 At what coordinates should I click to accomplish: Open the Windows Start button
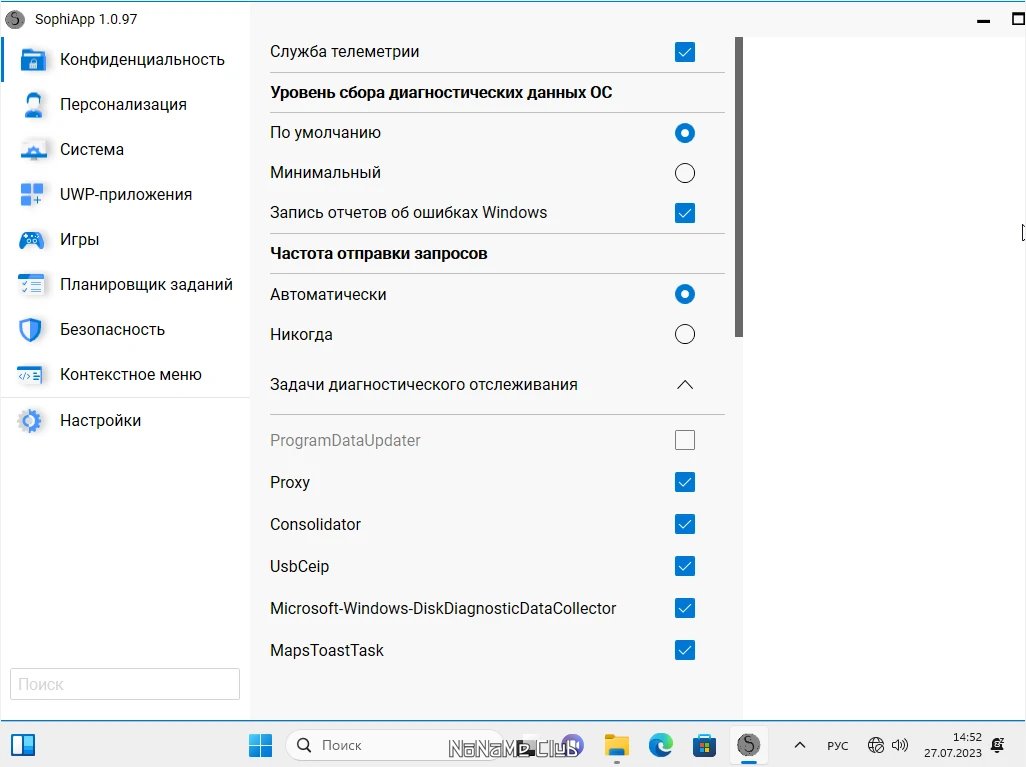pos(260,745)
